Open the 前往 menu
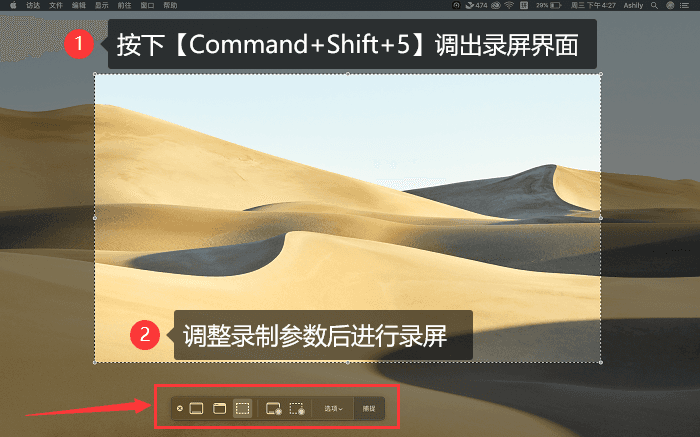700x437 pixels. tap(125, 5)
